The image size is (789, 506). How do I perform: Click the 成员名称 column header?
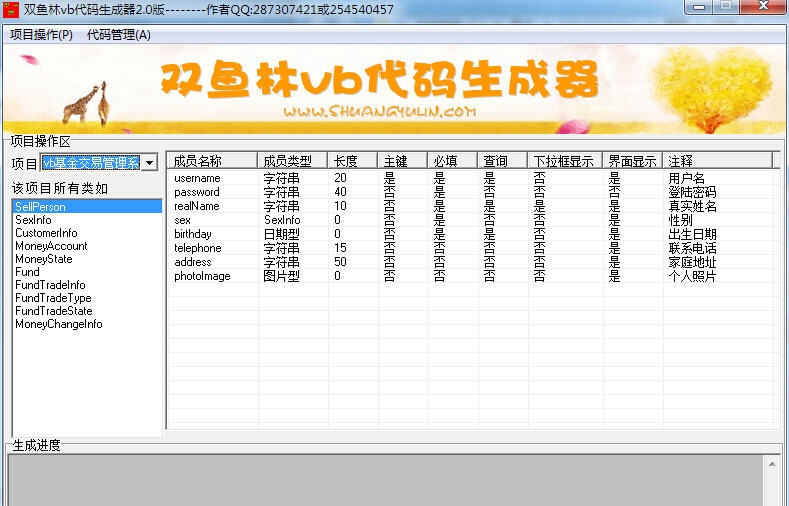tap(212, 161)
